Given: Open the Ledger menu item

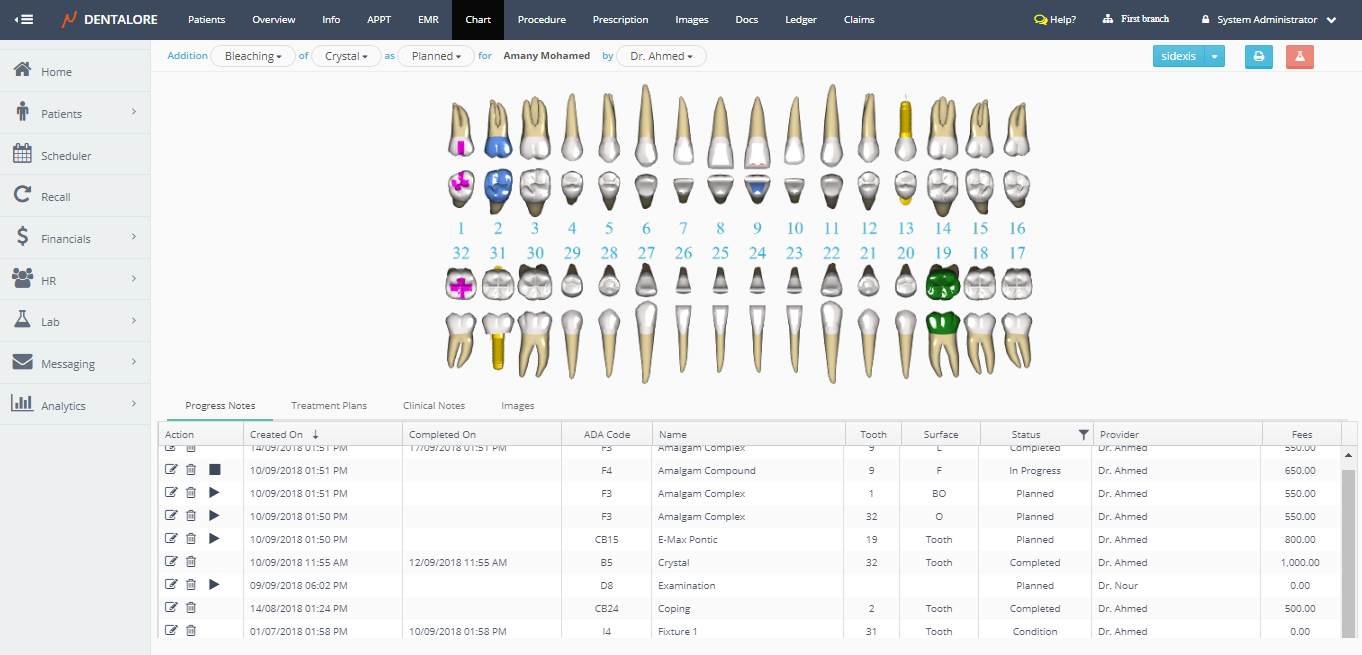Looking at the screenshot, I should tap(800, 20).
